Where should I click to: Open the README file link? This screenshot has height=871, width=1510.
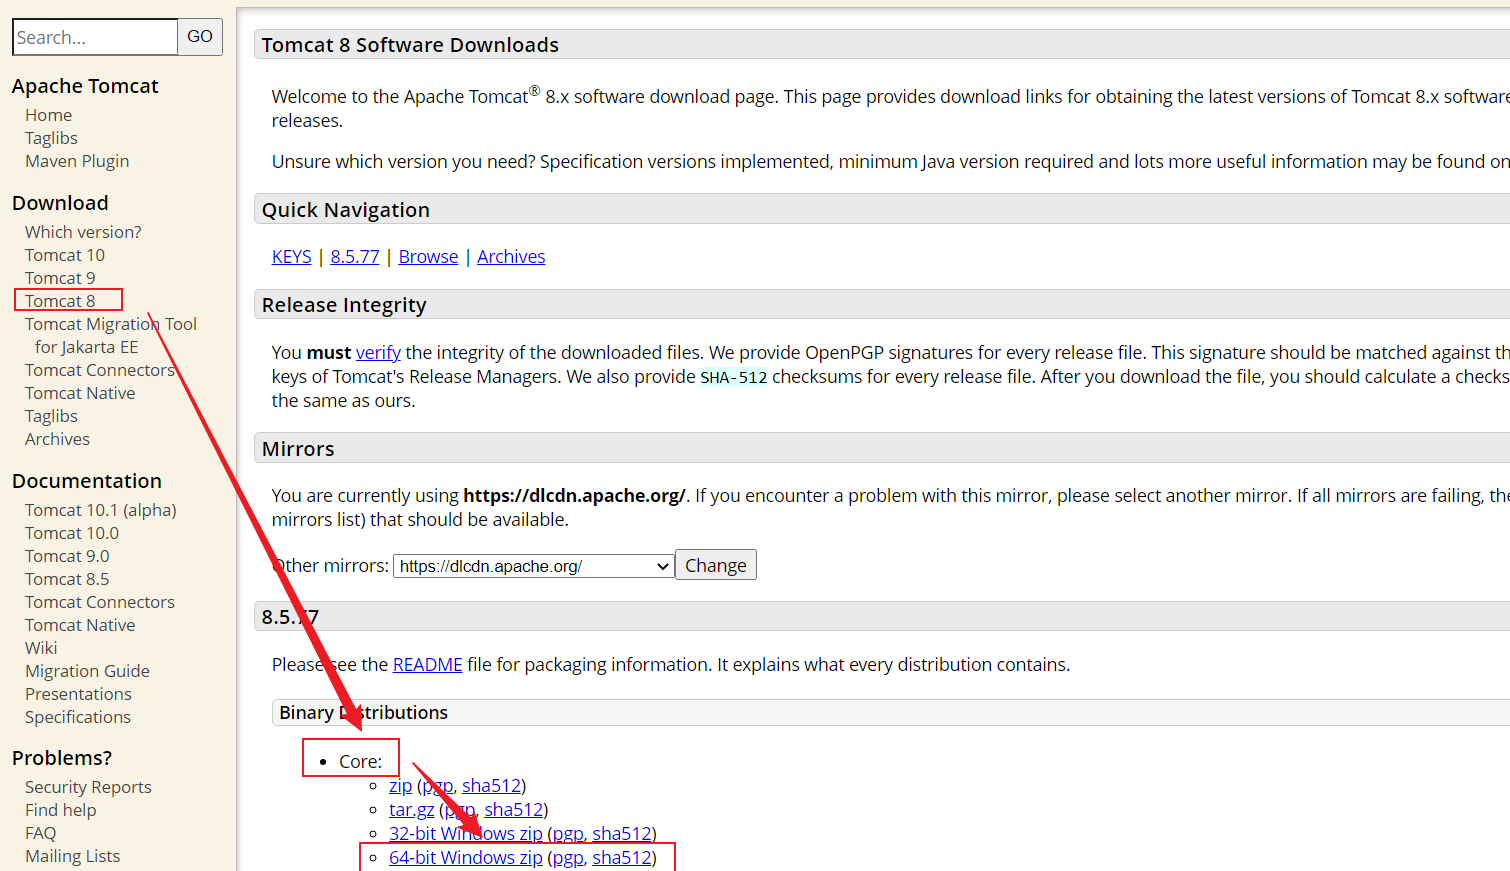(x=427, y=665)
